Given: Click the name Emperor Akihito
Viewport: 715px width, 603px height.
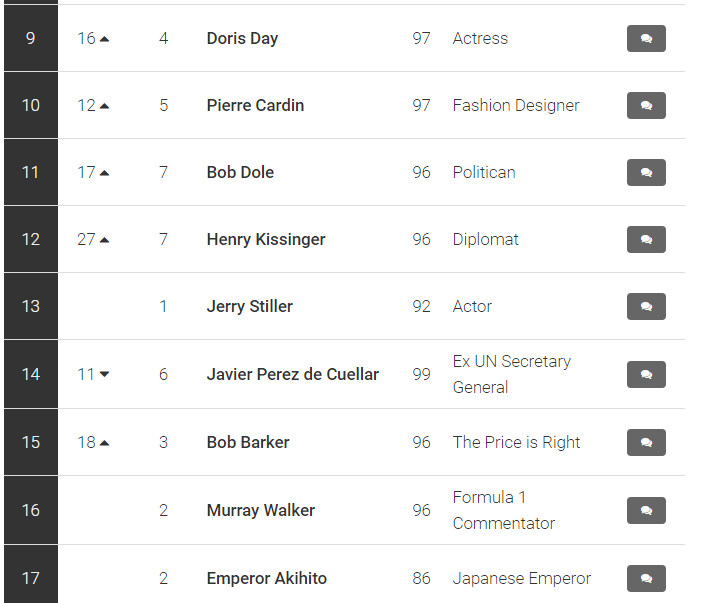Looking at the screenshot, I should click(267, 578).
